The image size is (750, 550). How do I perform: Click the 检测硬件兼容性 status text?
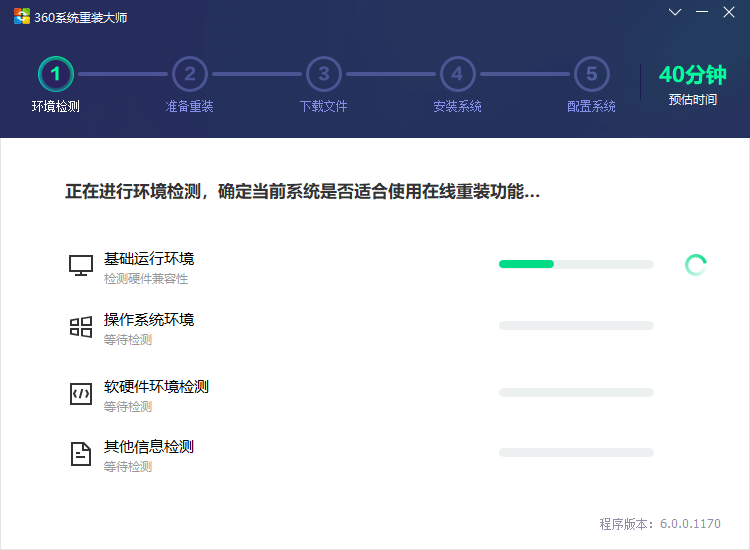(146, 279)
